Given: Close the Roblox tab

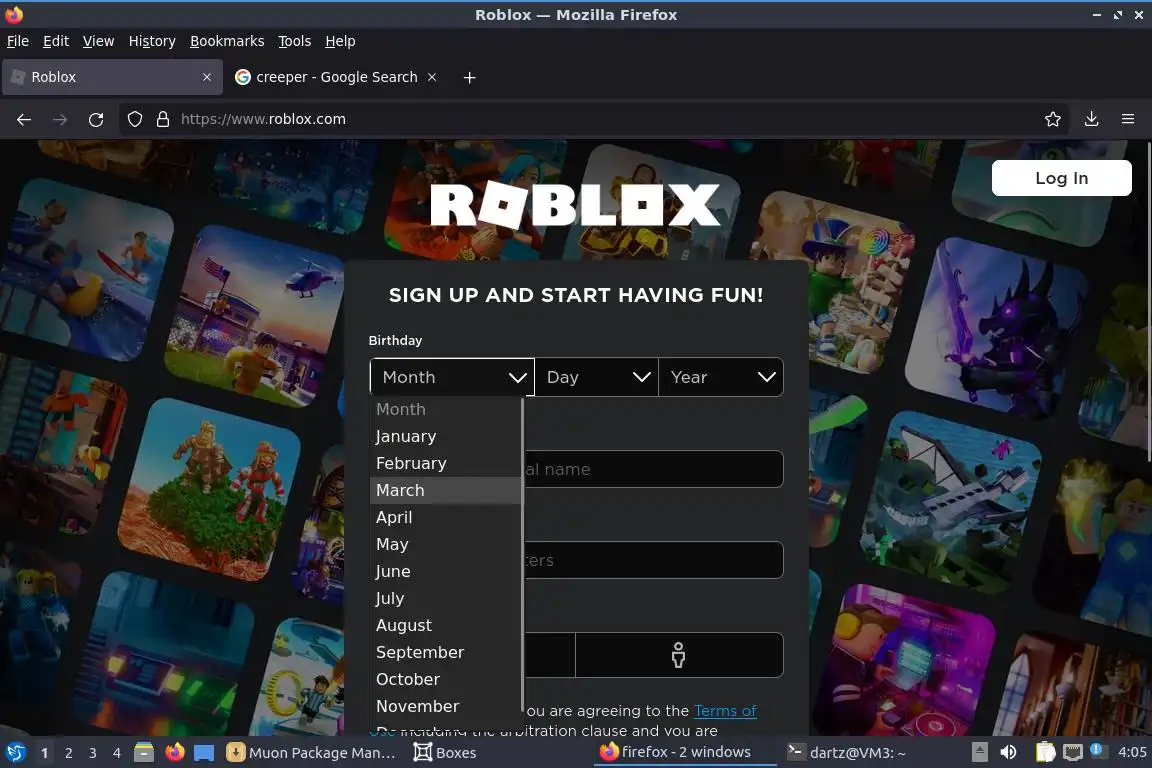Looking at the screenshot, I should click(x=207, y=77).
